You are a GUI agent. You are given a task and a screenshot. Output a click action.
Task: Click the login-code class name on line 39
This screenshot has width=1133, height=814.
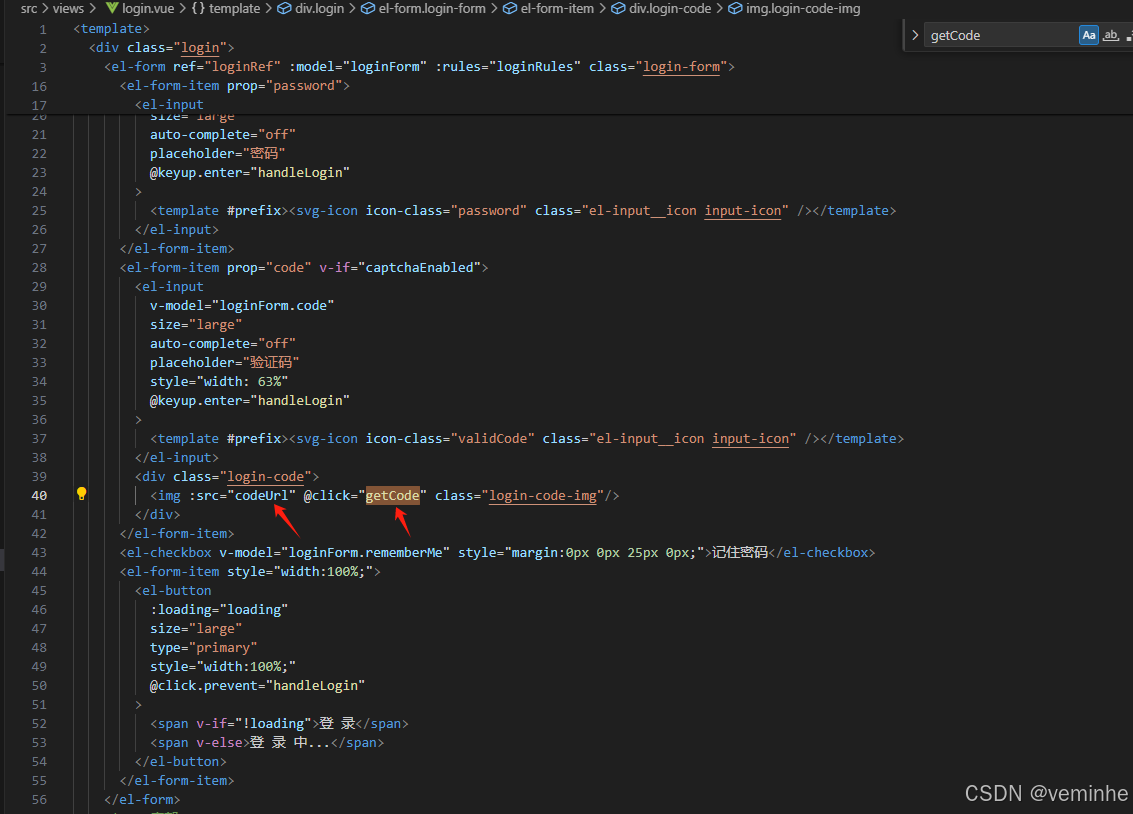pyautogui.click(x=265, y=477)
